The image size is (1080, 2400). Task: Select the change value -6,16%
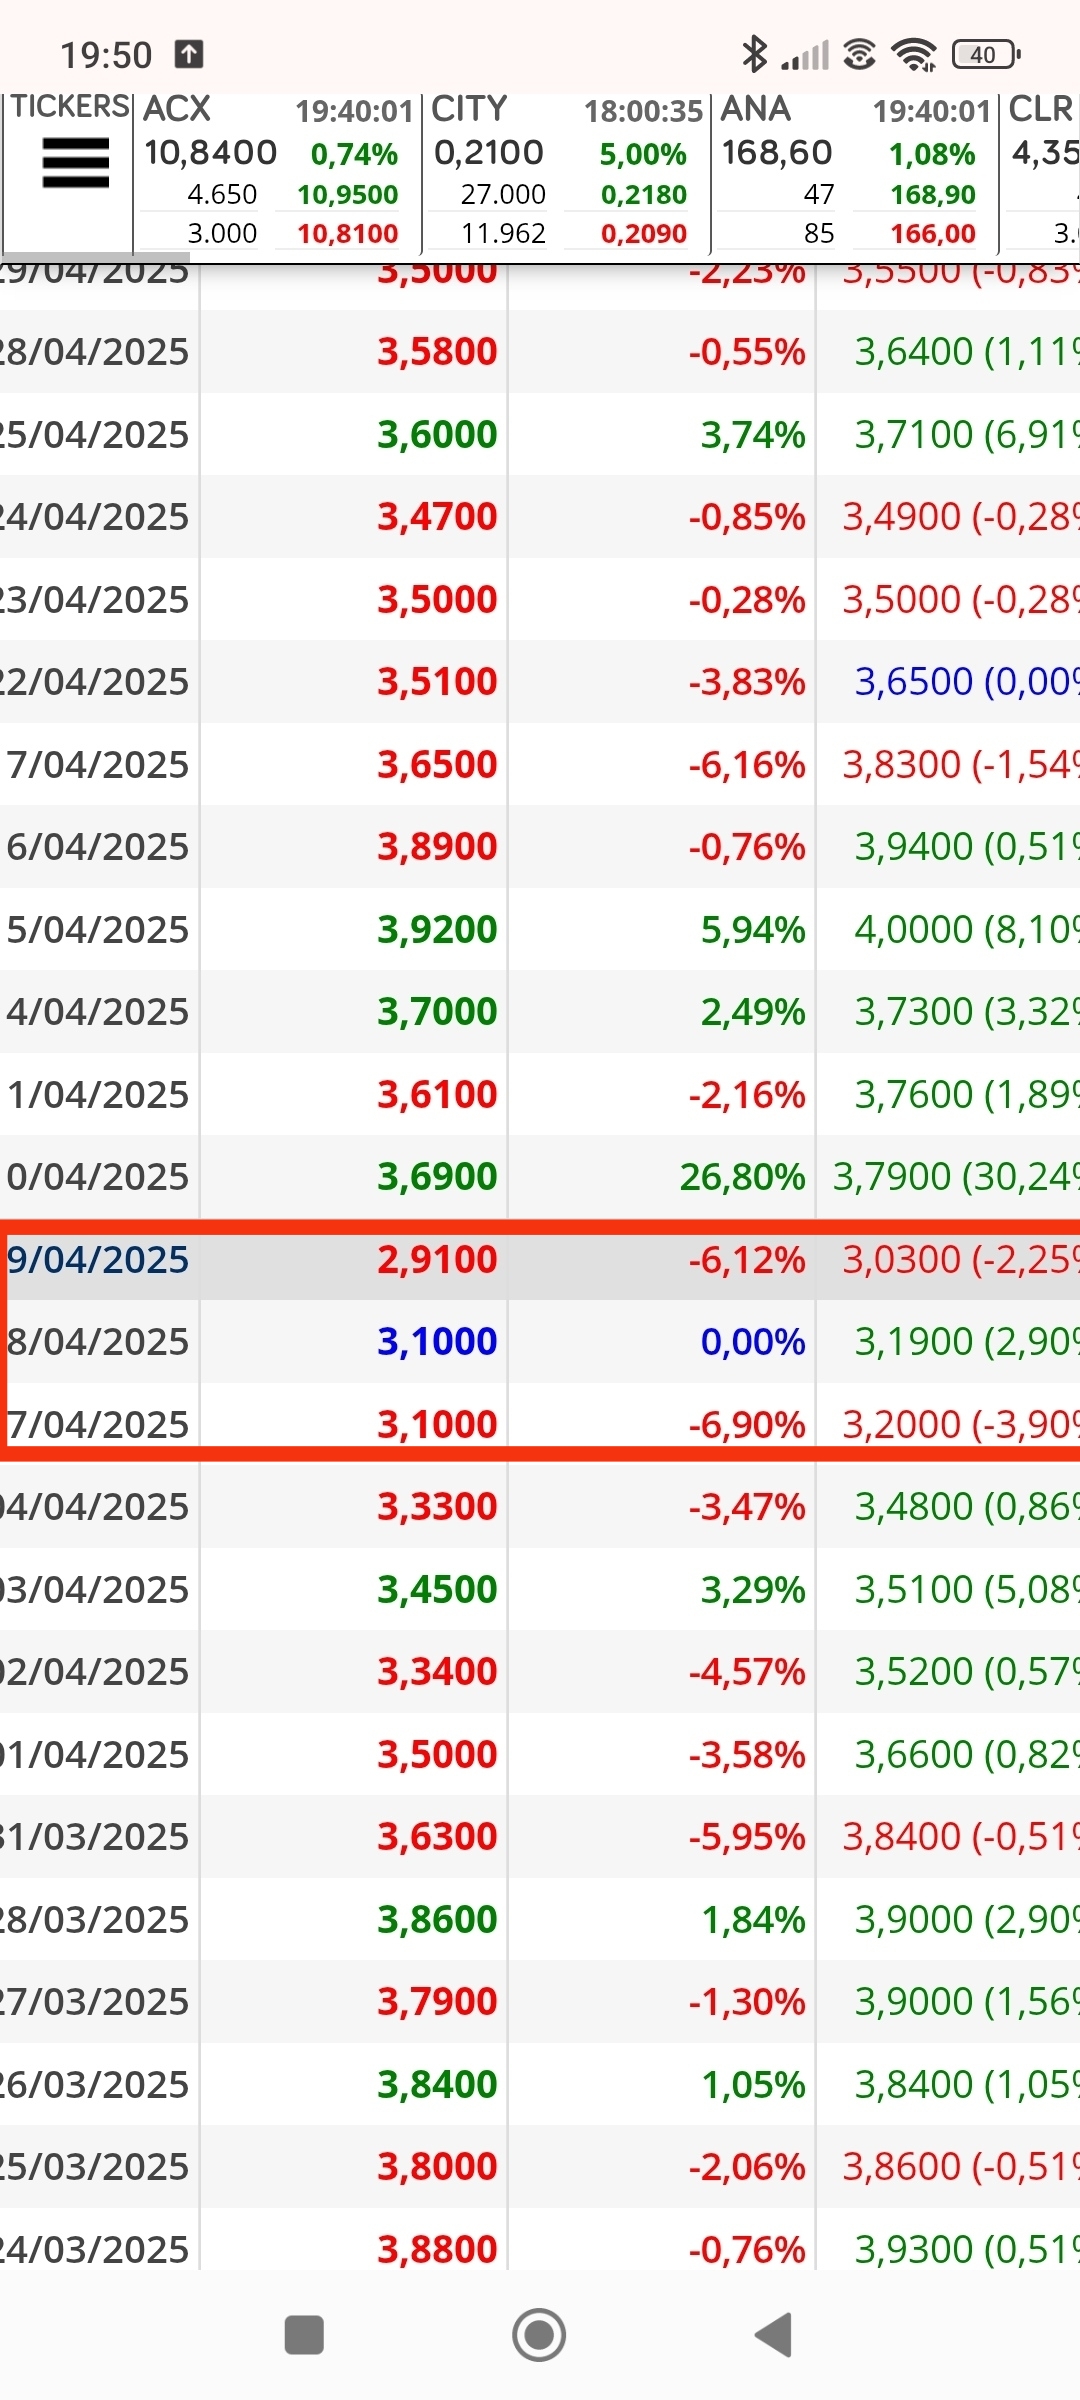[x=747, y=764]
